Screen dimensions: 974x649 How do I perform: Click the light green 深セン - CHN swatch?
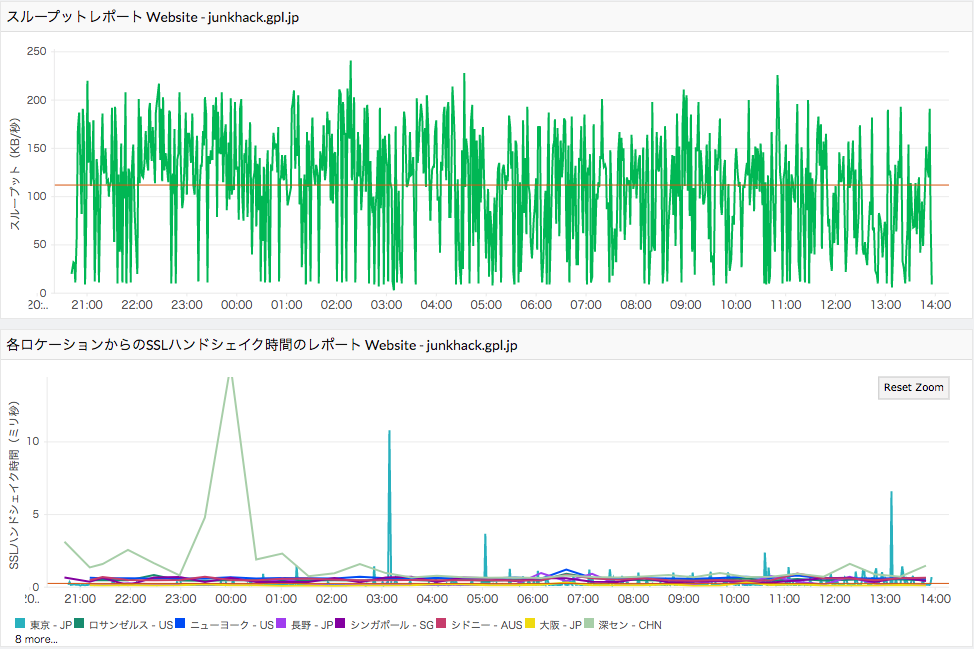590,625
